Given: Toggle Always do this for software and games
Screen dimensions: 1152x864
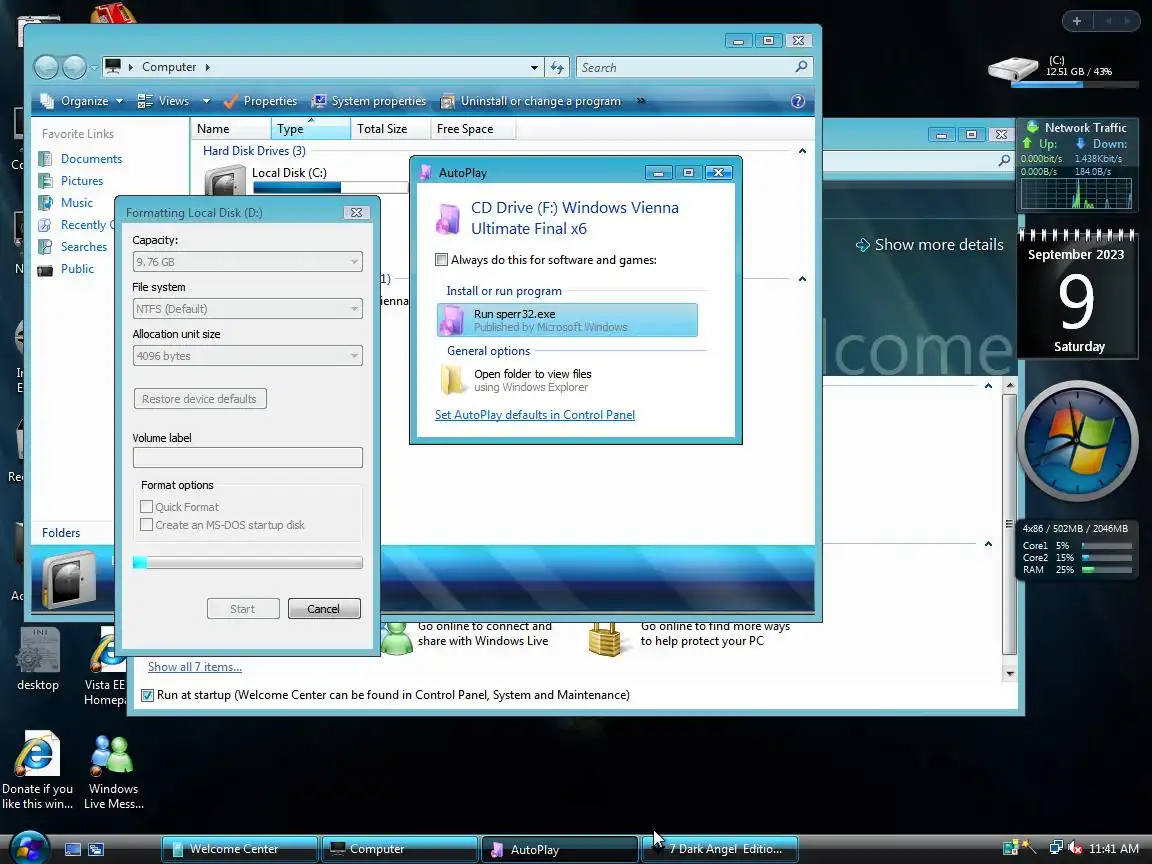Looking at the screenshot, I should point(442,259).
